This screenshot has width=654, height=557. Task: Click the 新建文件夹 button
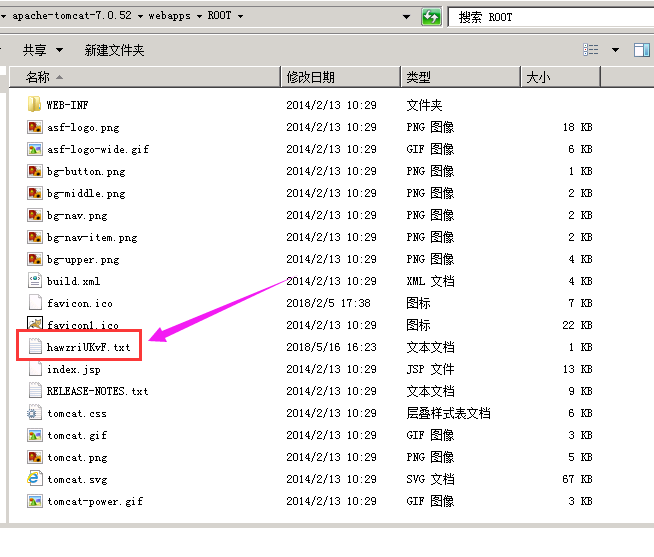pyautogui.click(x=114, y=50)
